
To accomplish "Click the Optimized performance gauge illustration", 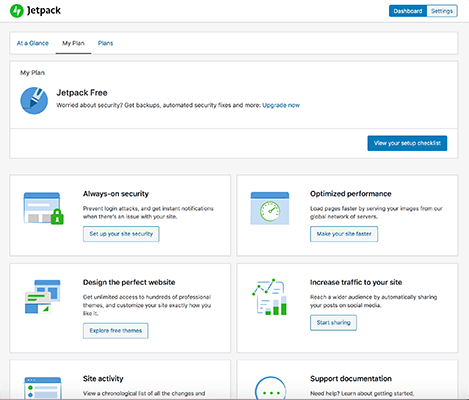I will click(x=270, y=208).
